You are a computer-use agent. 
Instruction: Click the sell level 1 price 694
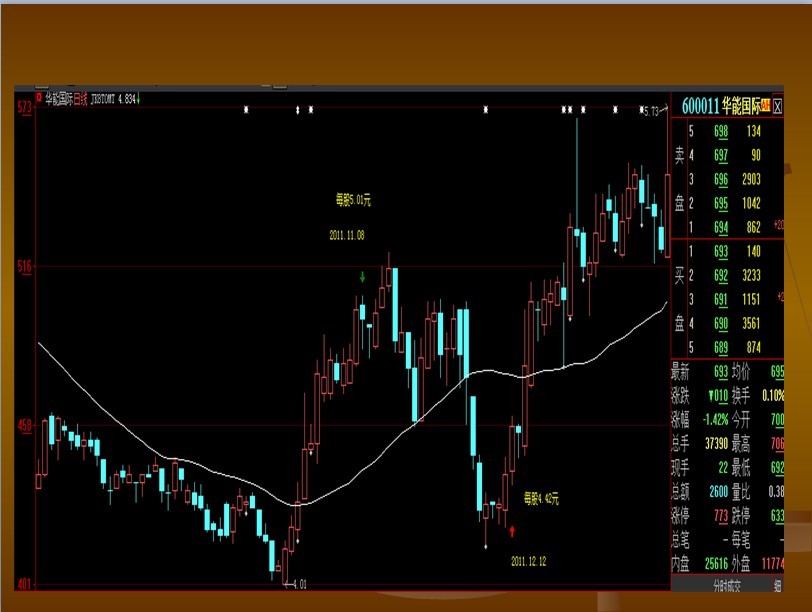tap(720, 227)
